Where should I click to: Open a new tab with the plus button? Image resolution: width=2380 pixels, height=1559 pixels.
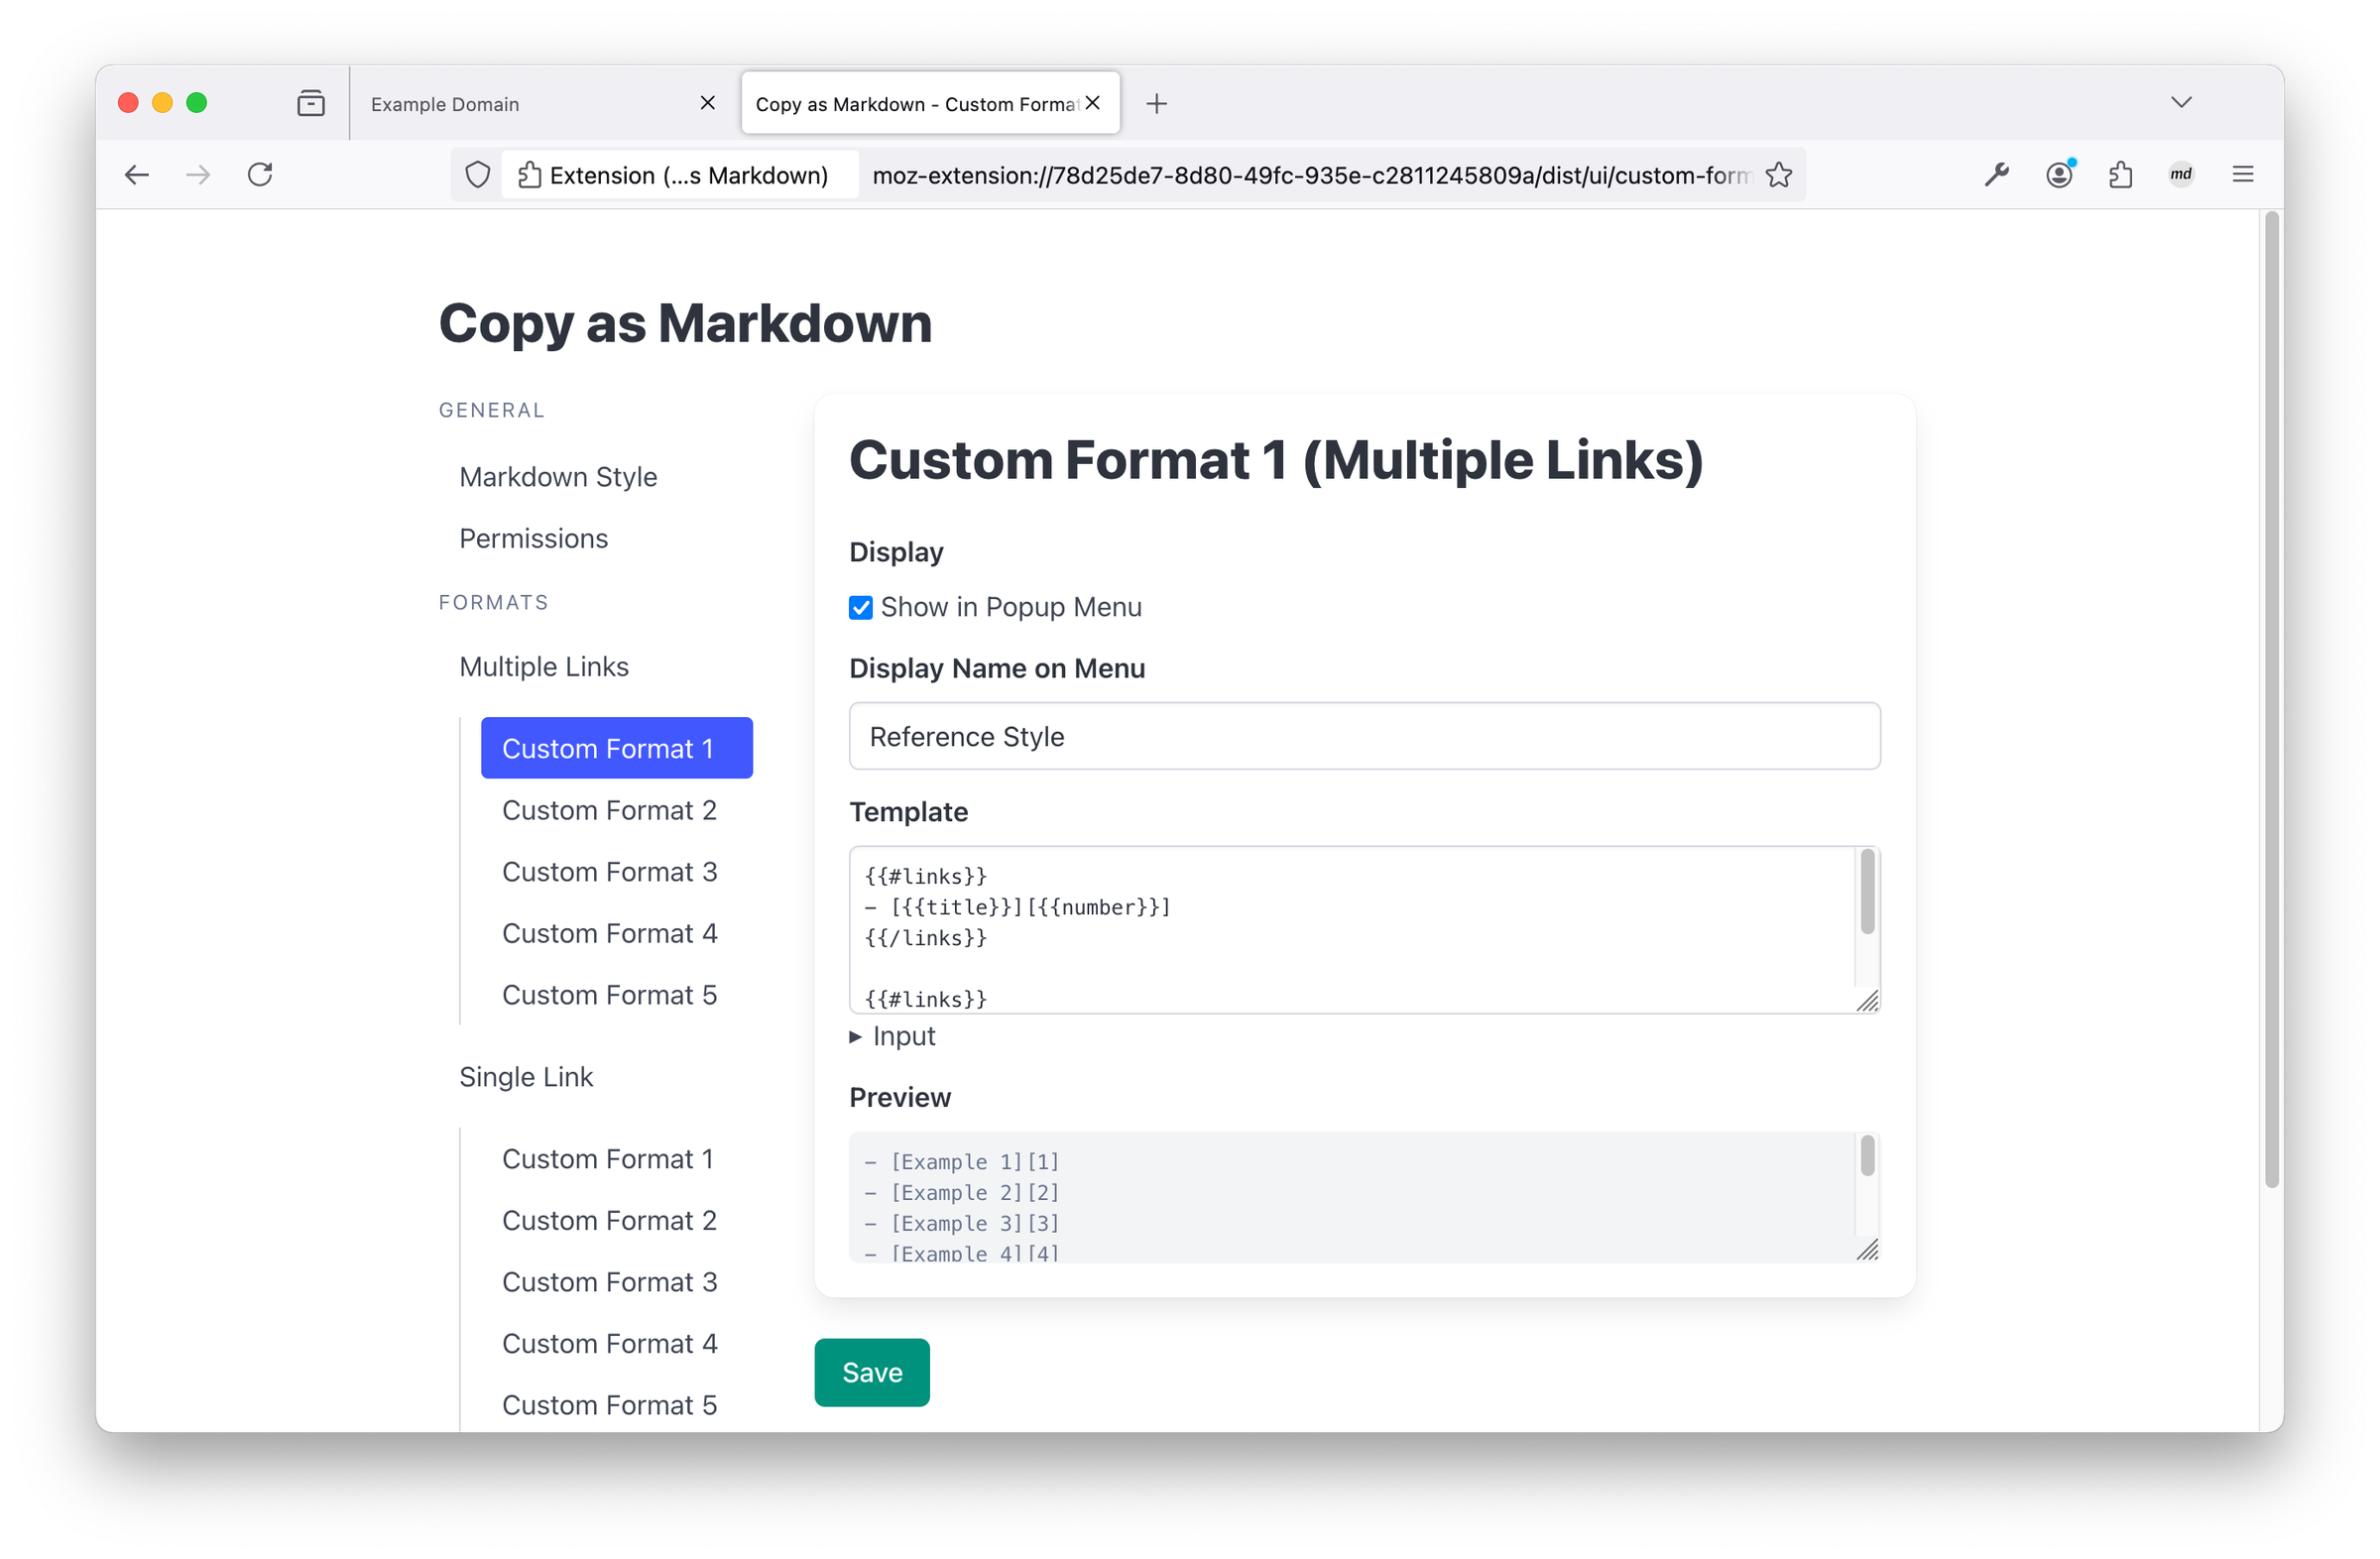1157,104
